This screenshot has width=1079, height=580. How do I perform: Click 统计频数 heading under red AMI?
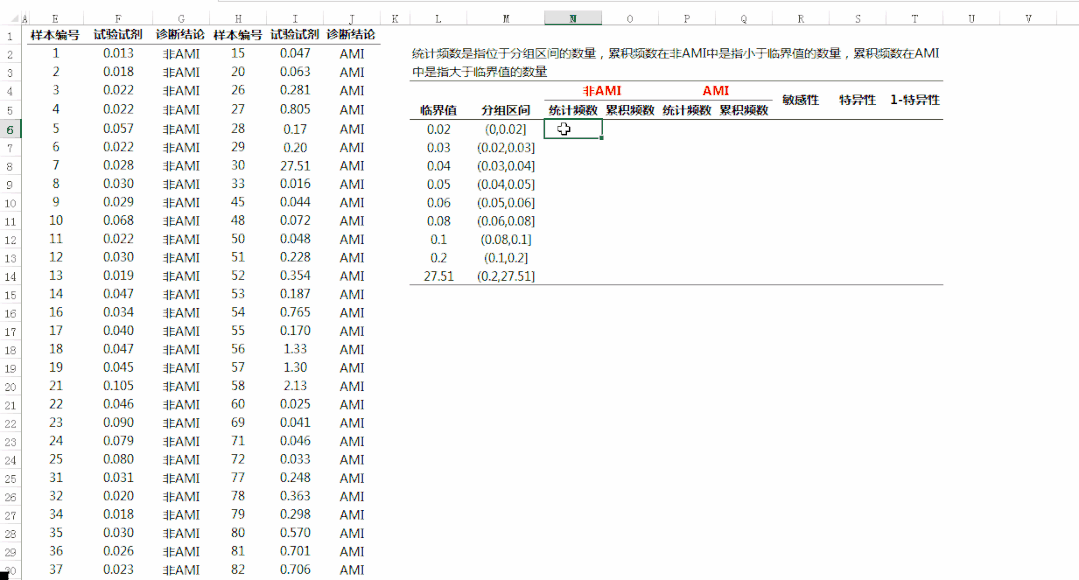pyautogui.click(x=686, y=110)
